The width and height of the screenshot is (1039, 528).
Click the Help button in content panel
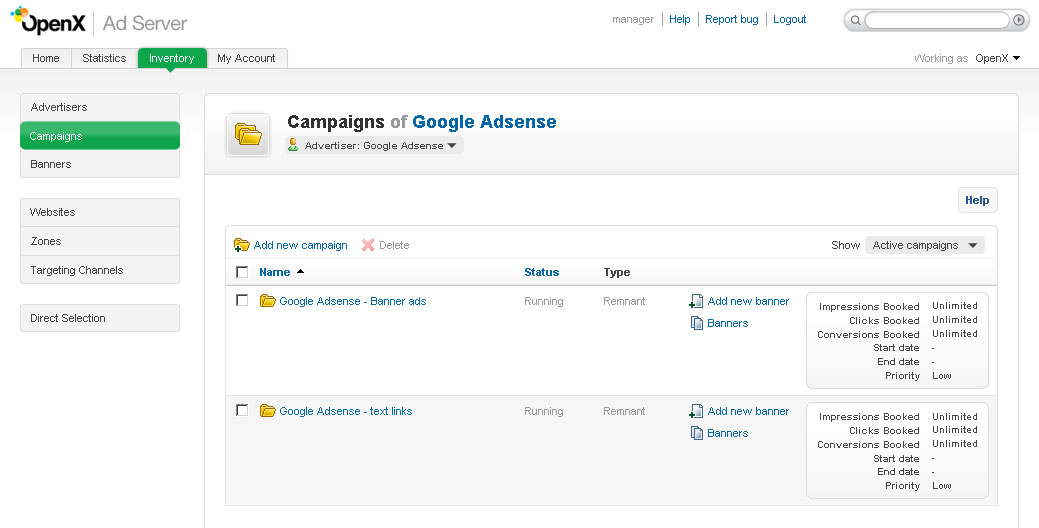[977, 200]
